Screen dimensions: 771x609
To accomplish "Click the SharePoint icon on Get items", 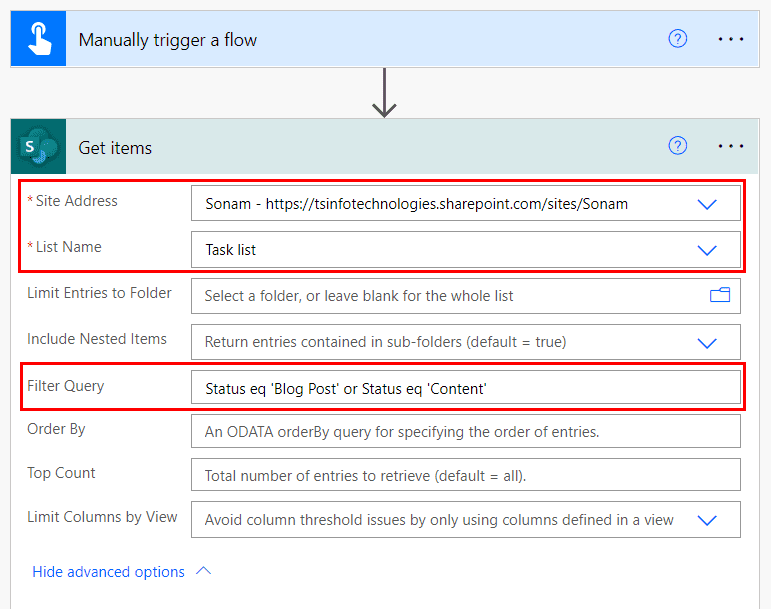I will [38, 146].
